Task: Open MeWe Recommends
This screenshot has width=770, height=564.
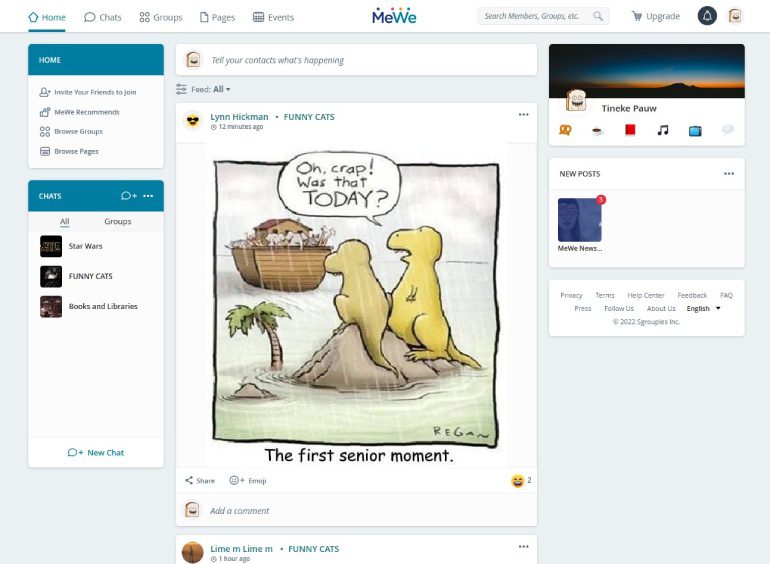Action: (80, 112)
